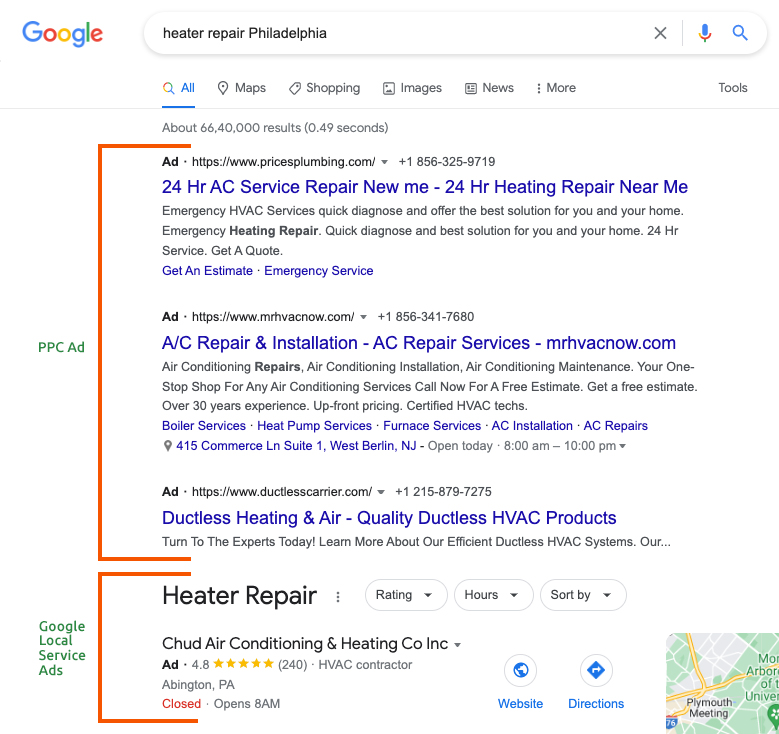
Task: Click the location pin for West Berlin address
Action: coord(168,446)
